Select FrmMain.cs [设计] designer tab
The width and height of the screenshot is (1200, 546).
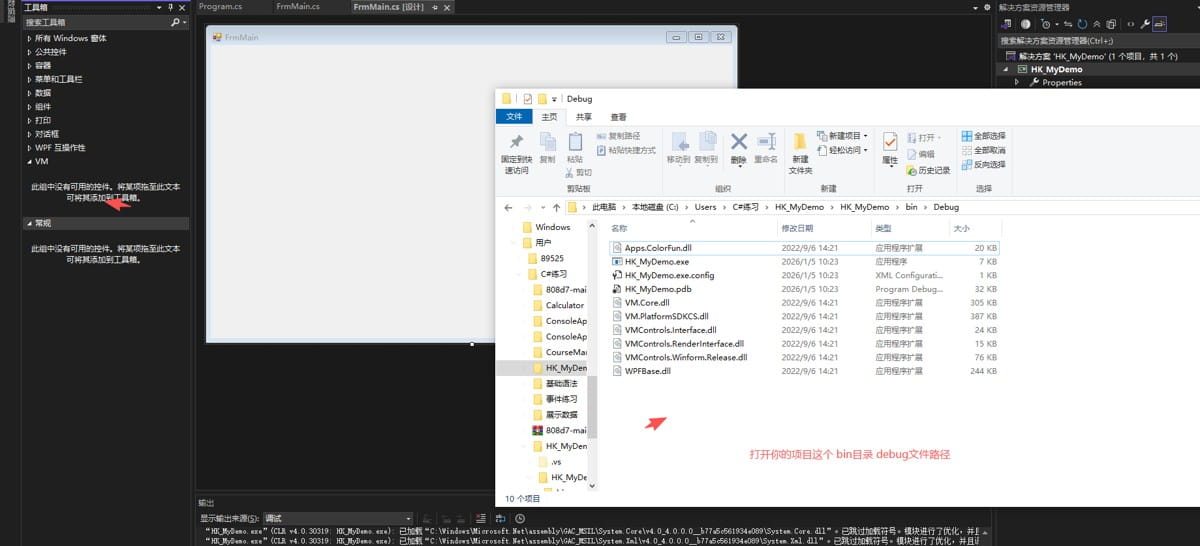point(389,7)
